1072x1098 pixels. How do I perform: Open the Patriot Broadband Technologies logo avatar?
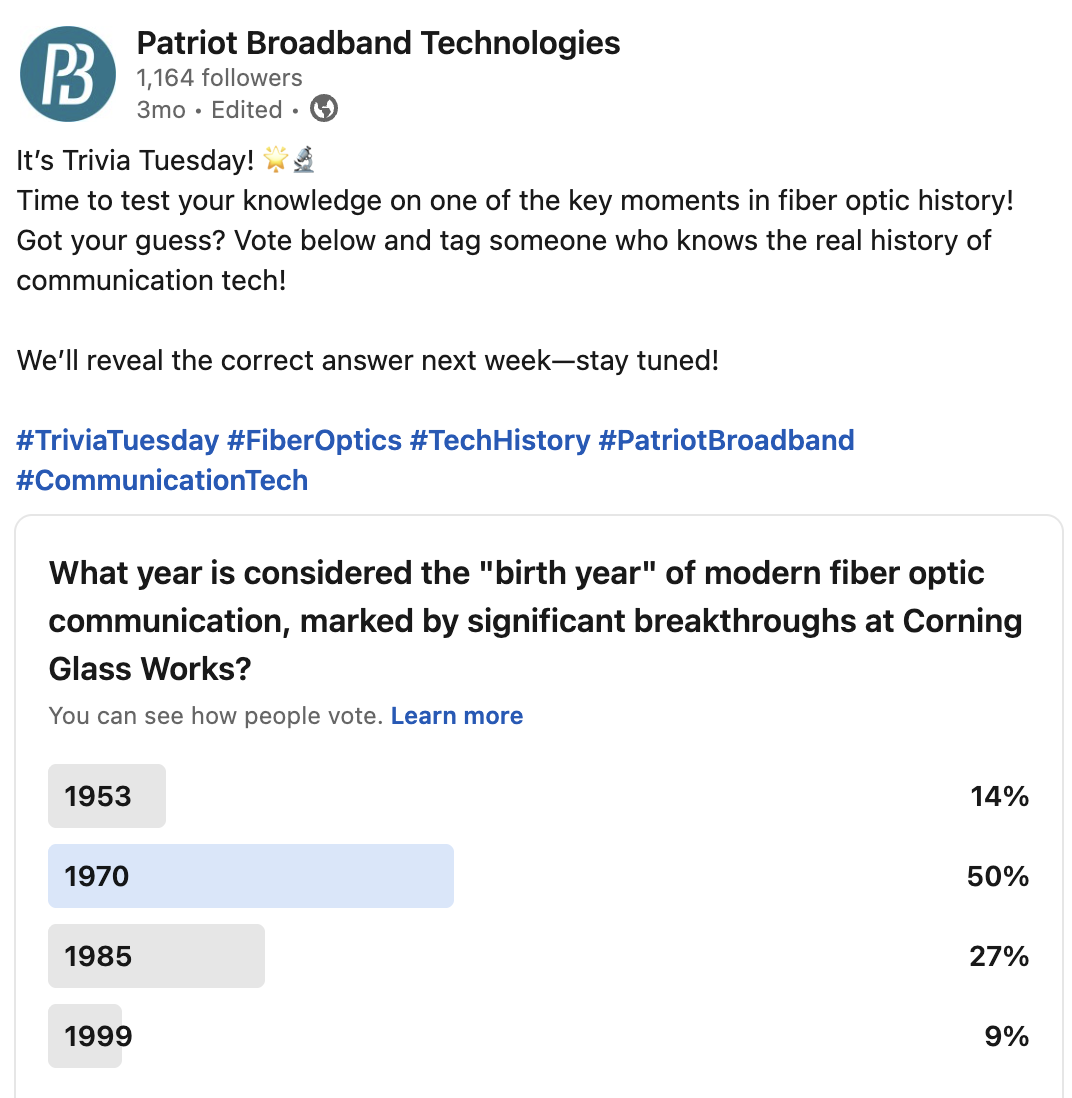68,74
